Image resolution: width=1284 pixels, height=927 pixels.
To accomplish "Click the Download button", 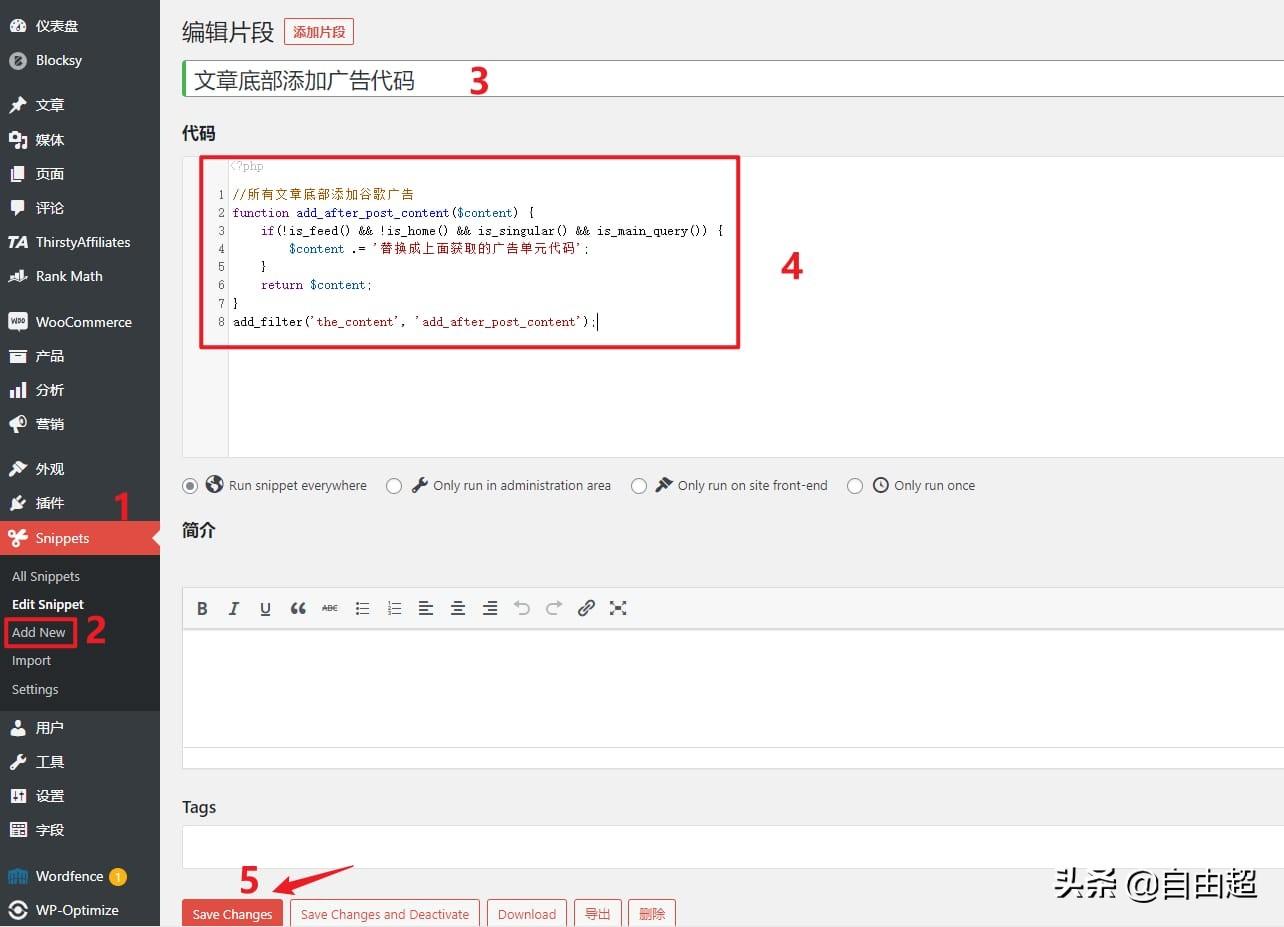I will point(527,914).
